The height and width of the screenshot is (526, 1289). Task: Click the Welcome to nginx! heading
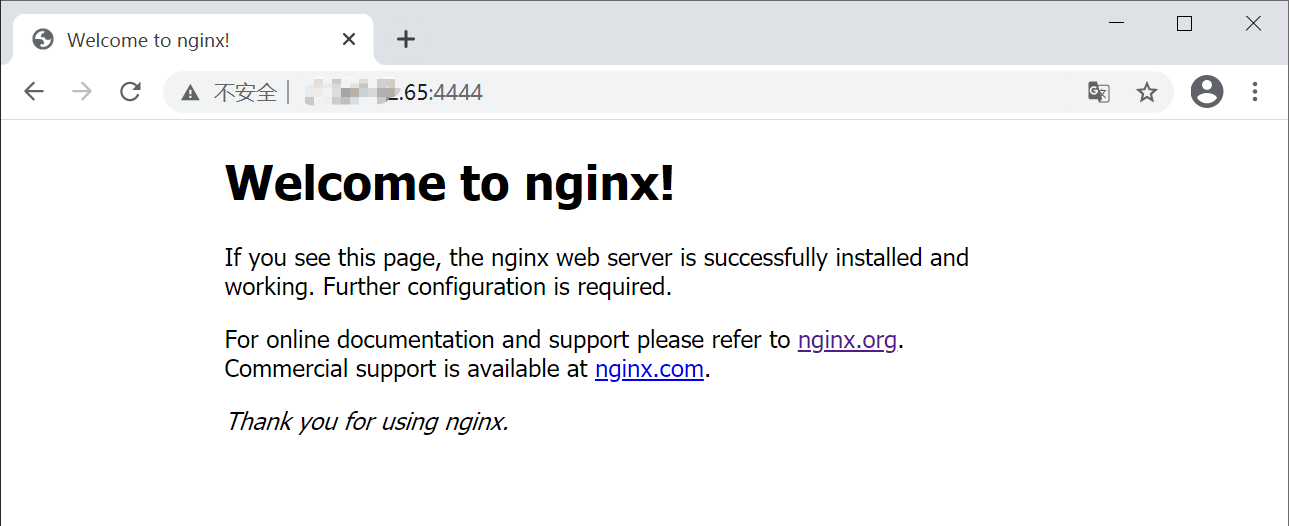pos(450,183)
